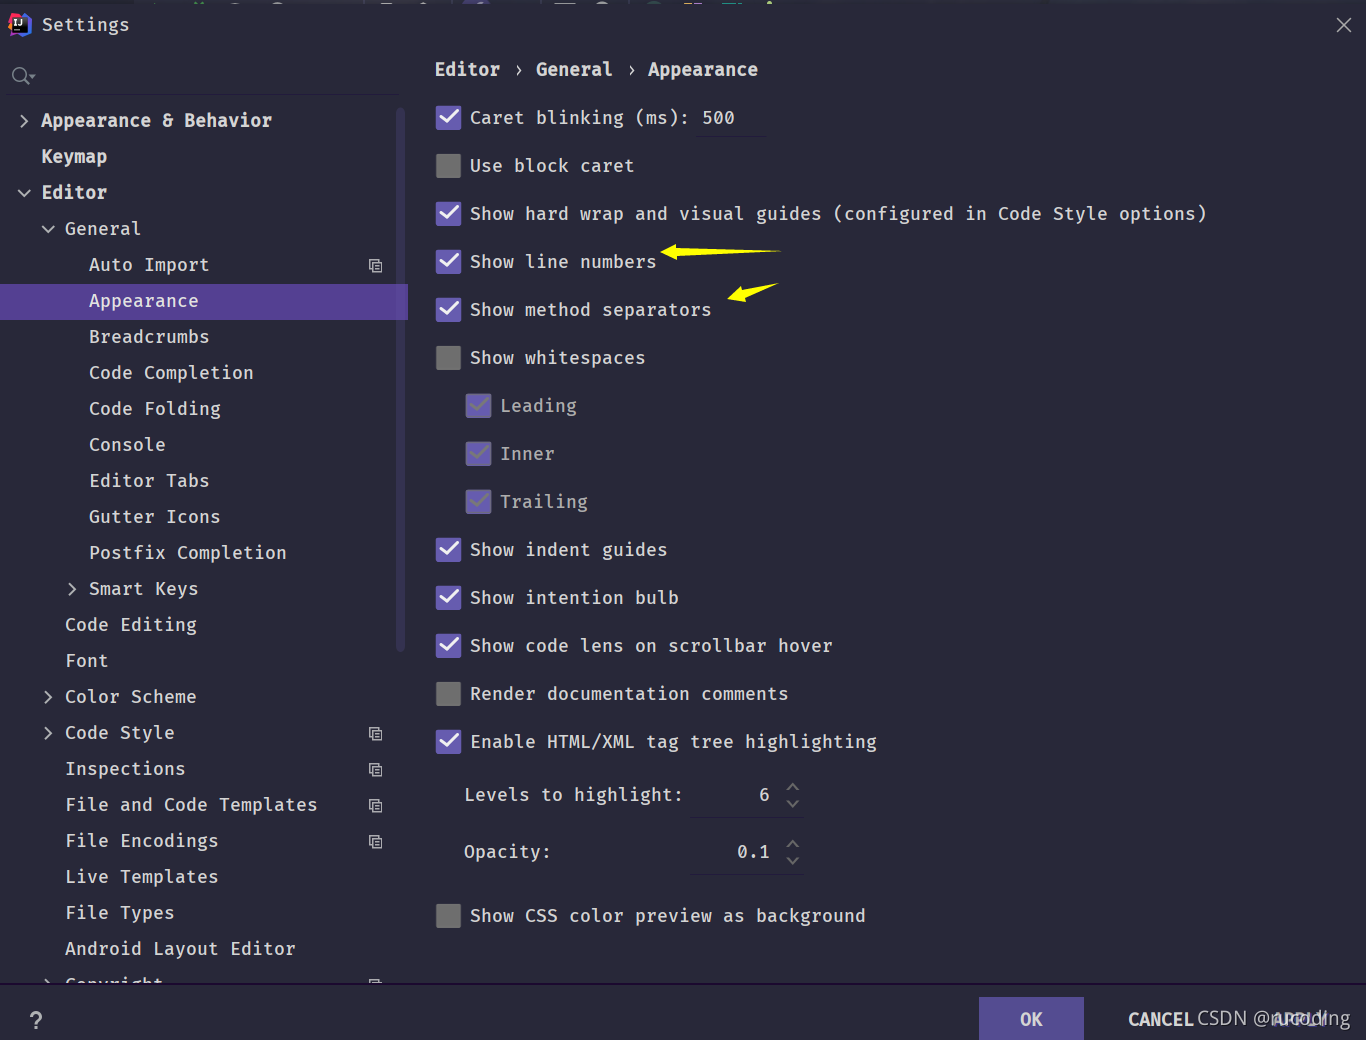Enable Use block caret checkbox
This screenshot has width=1366, height=1040.
(x=448, y=166)
